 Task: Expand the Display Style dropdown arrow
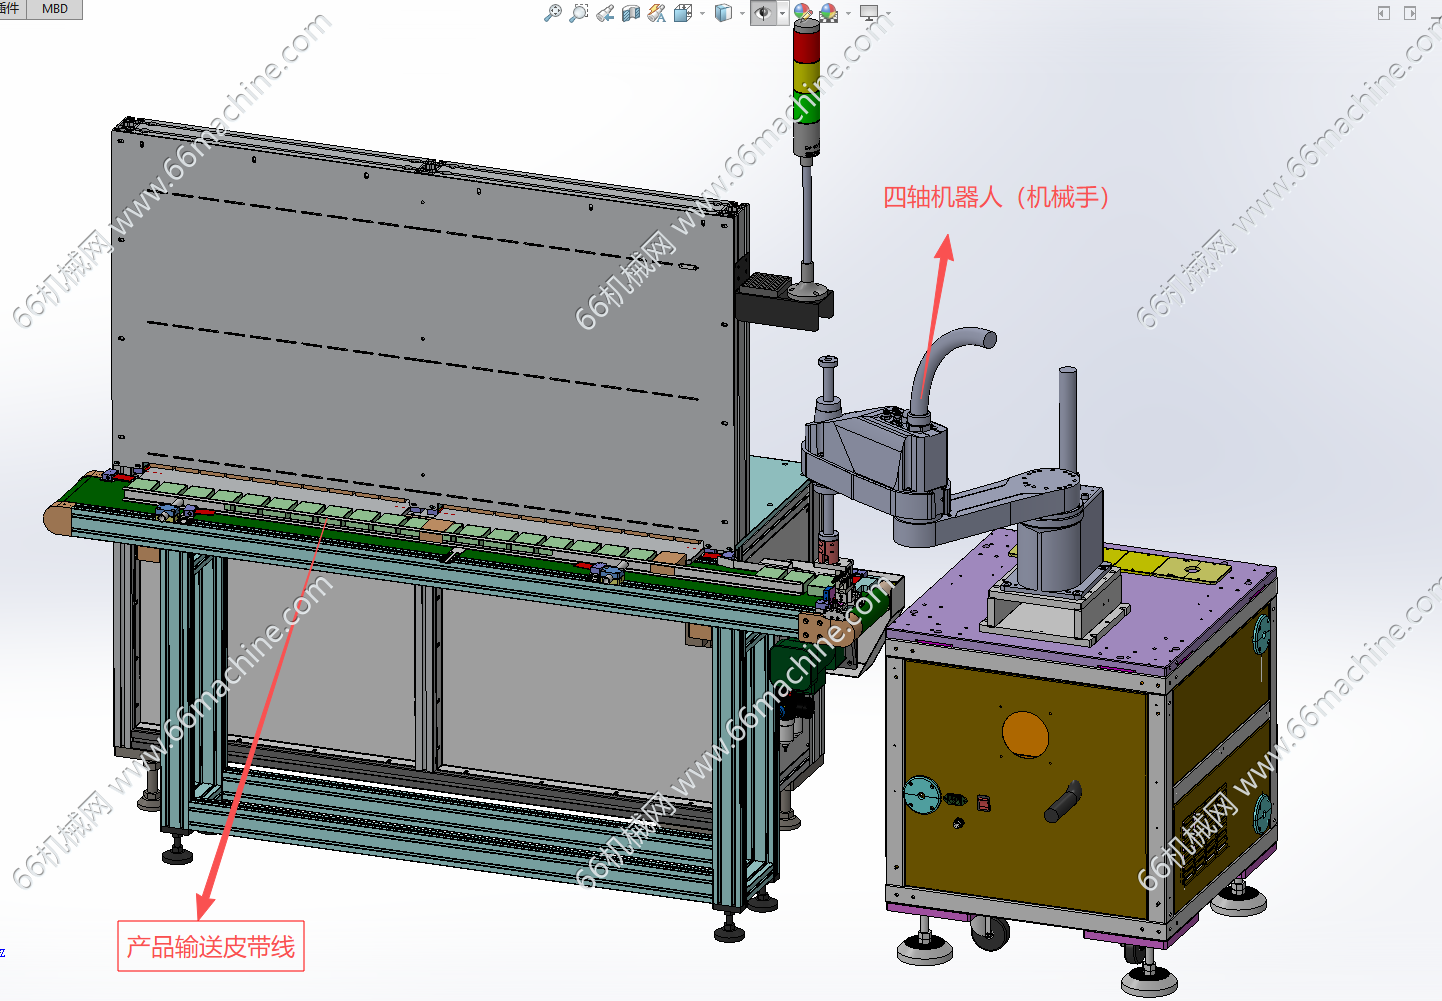coord(742,14)
